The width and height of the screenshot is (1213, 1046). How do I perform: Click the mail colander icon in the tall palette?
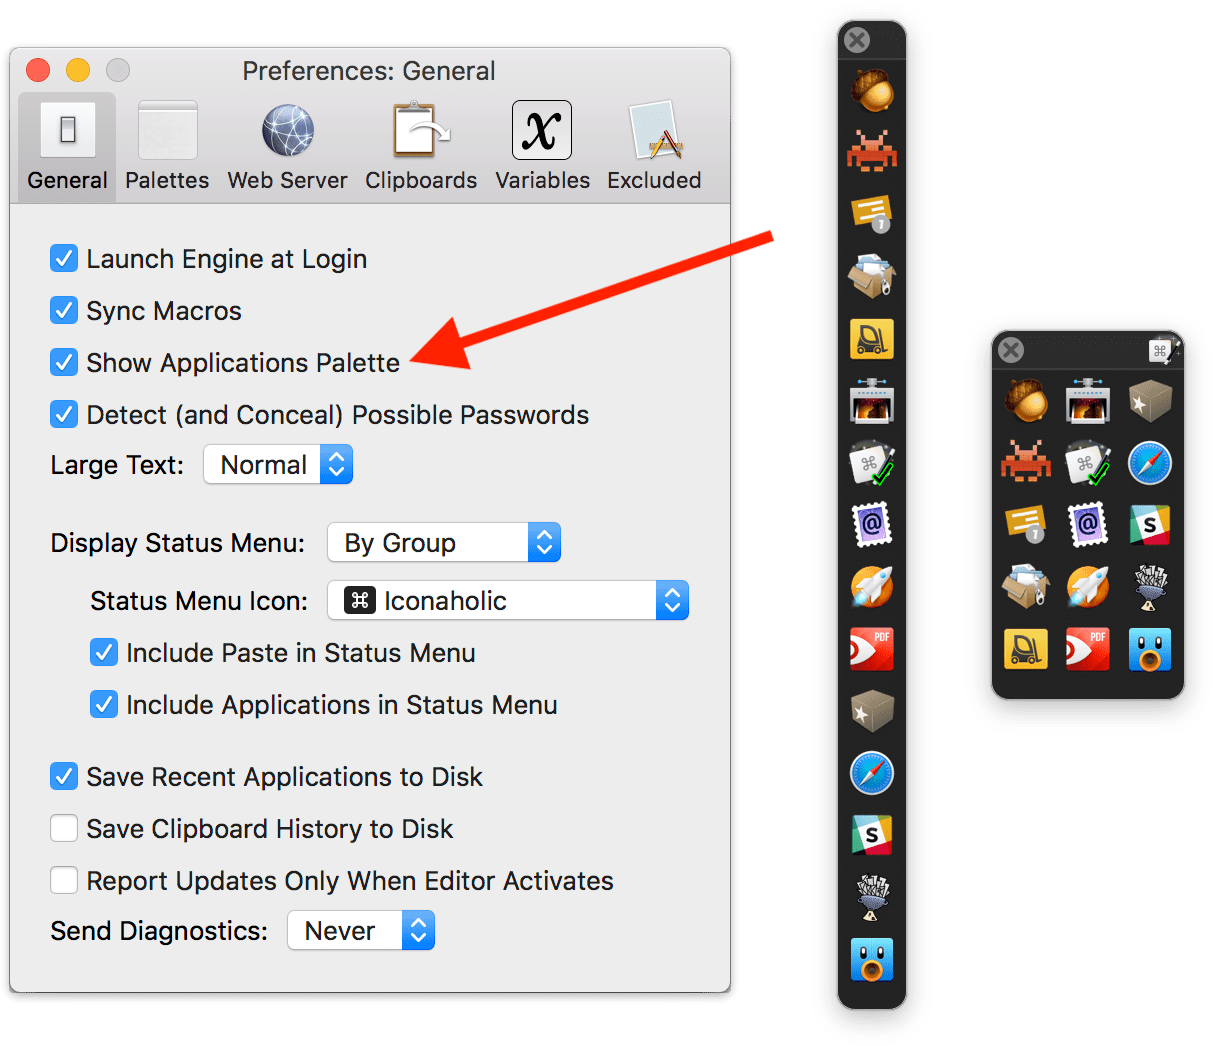(x=872, y=897)
